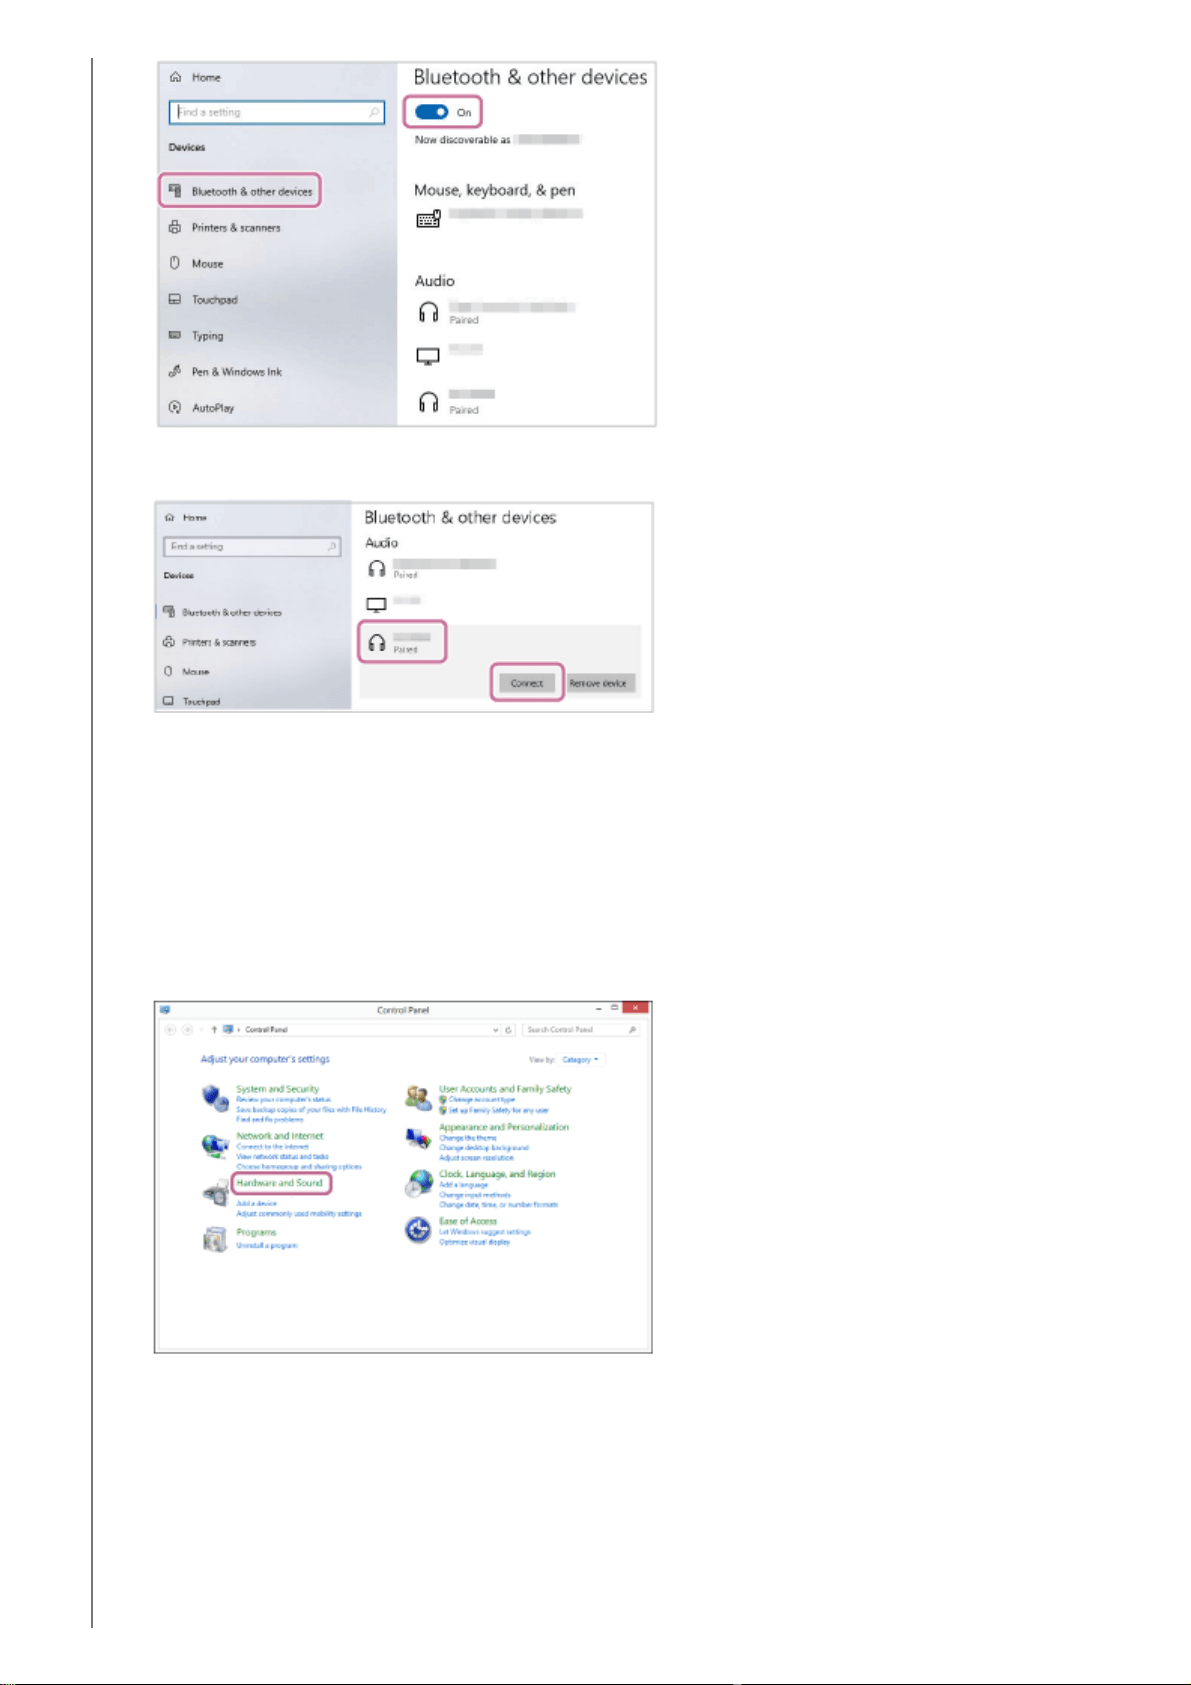Click the Programs category icon
The image size is (1191, 1685).
[215, 1240]
